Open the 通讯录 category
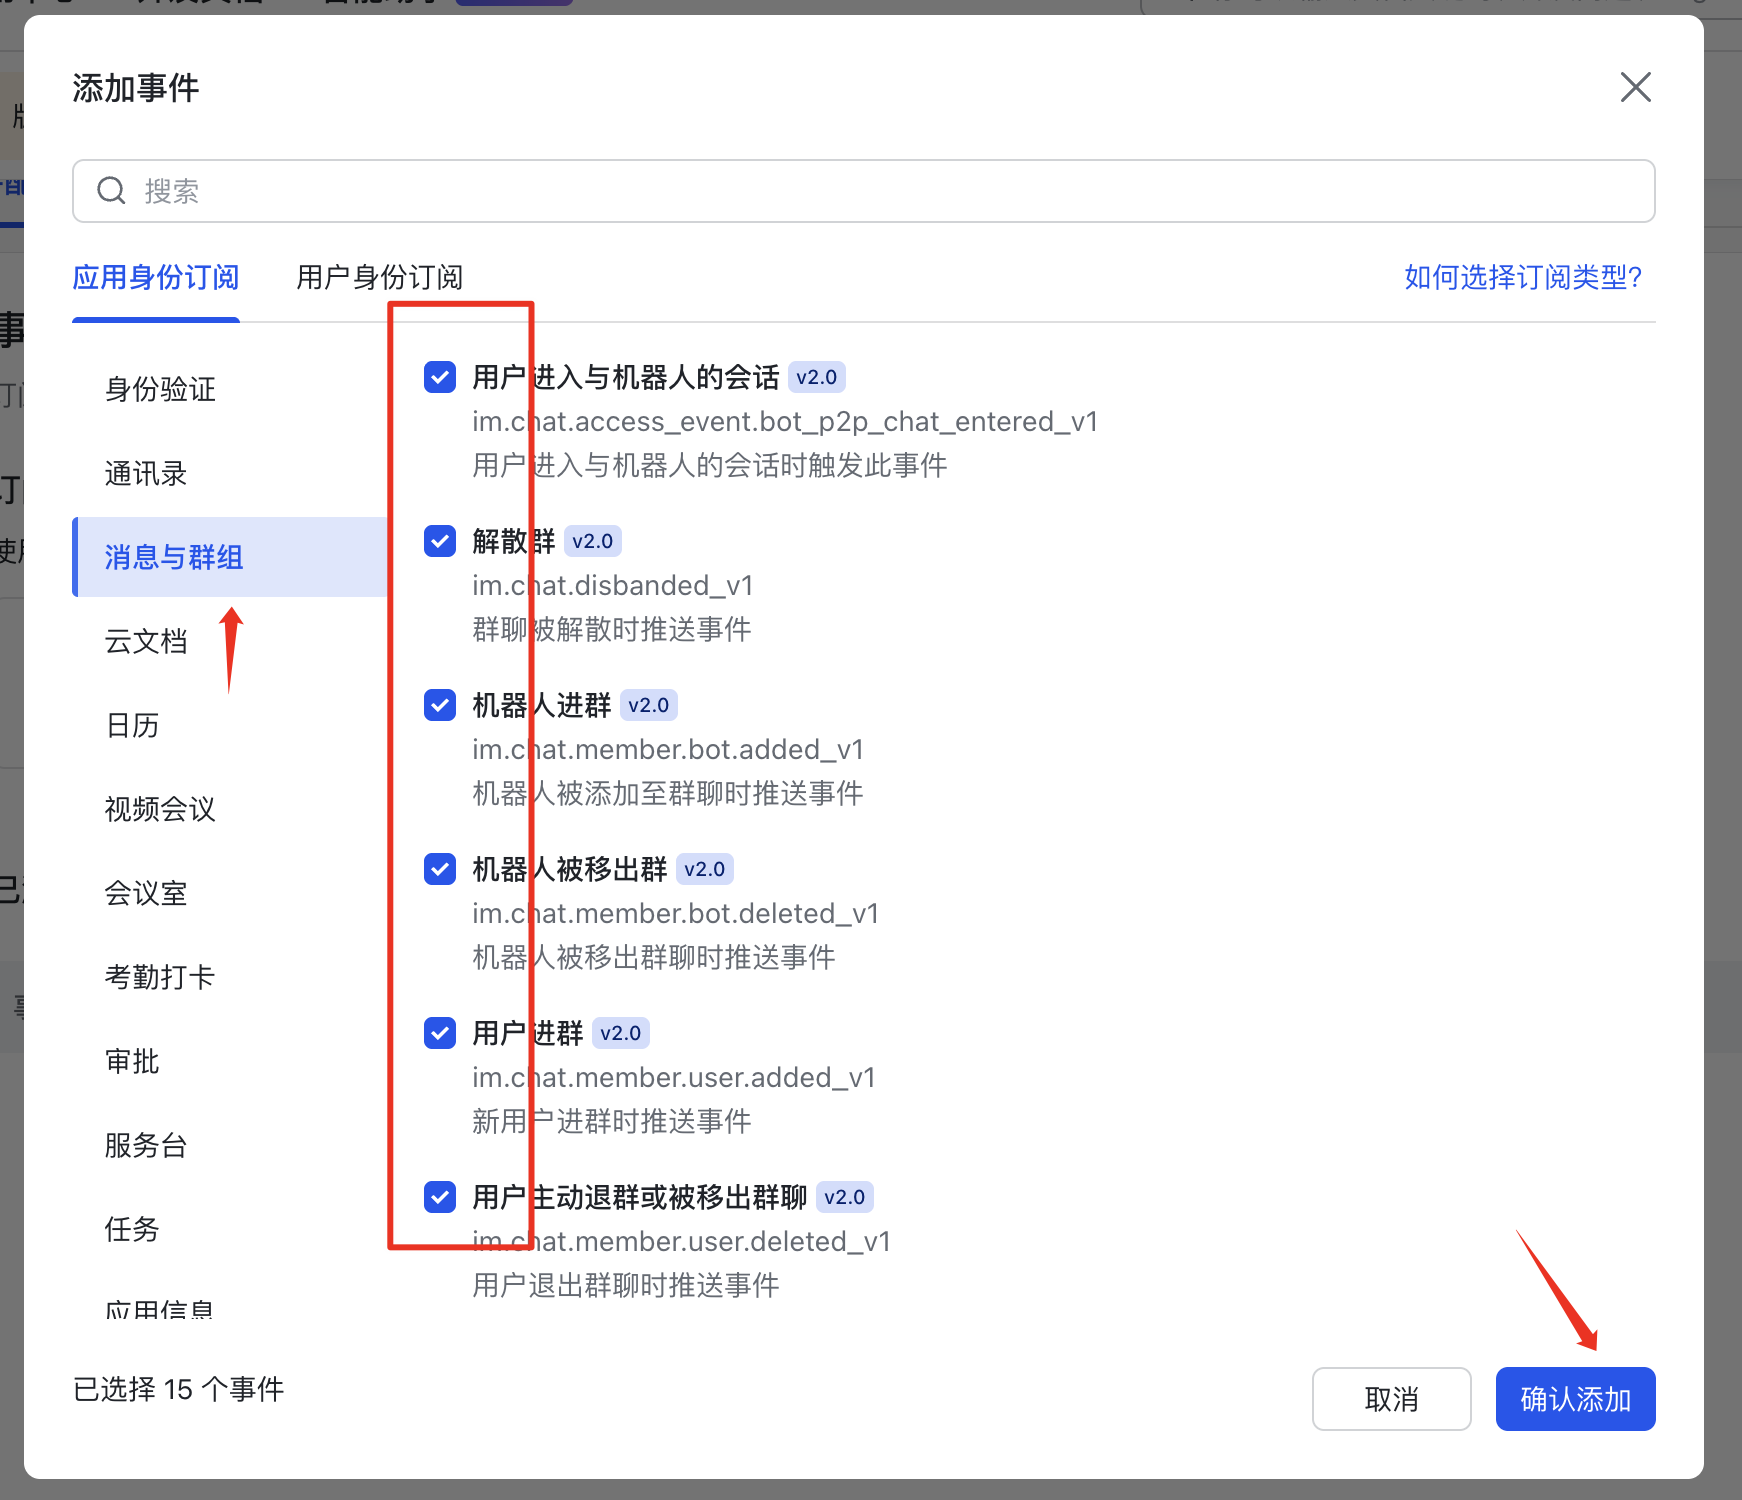The image size is (1742, 1500). coord(145,474)
